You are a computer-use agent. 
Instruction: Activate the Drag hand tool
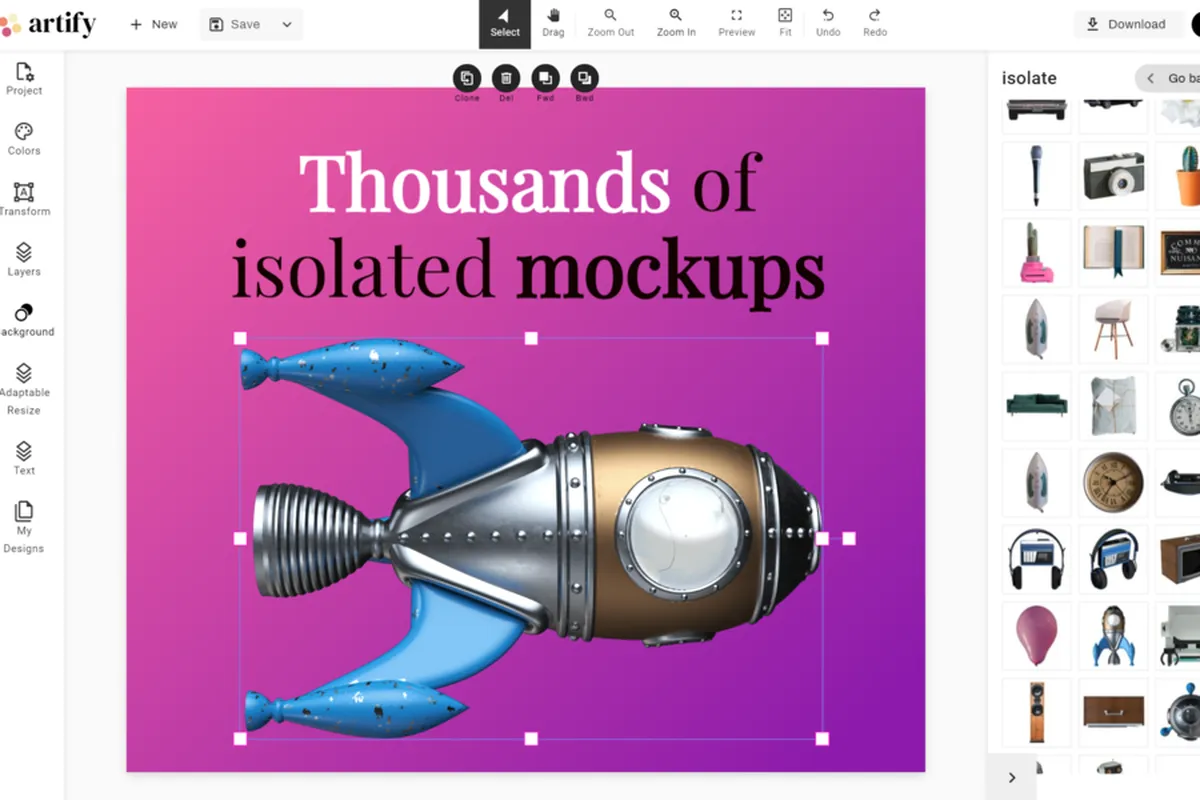553,24
